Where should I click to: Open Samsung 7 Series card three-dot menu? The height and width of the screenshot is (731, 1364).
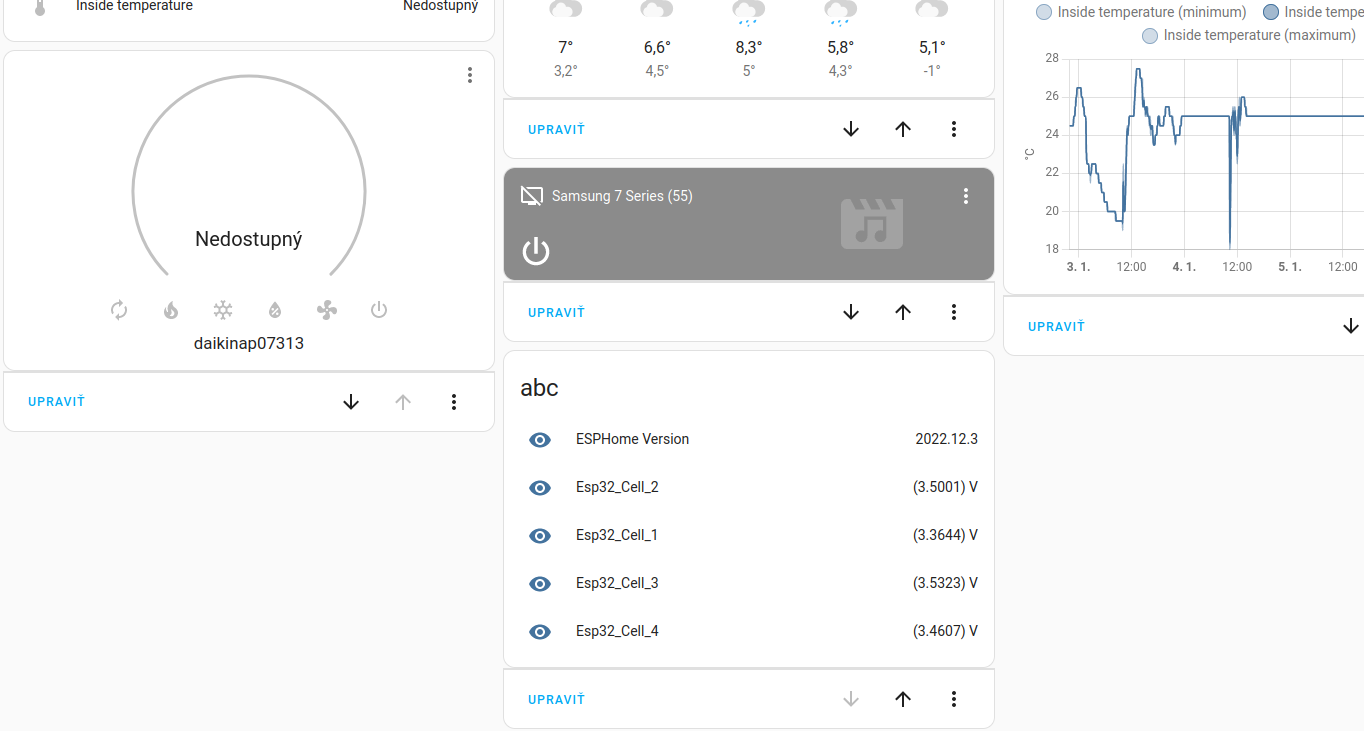(x=966, y=196)
